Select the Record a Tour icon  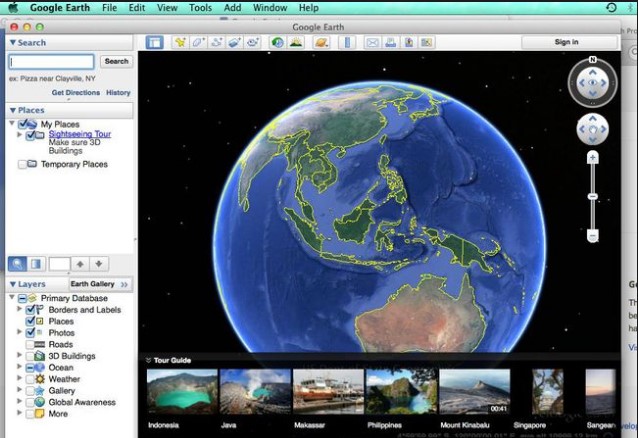pos(253,42)
